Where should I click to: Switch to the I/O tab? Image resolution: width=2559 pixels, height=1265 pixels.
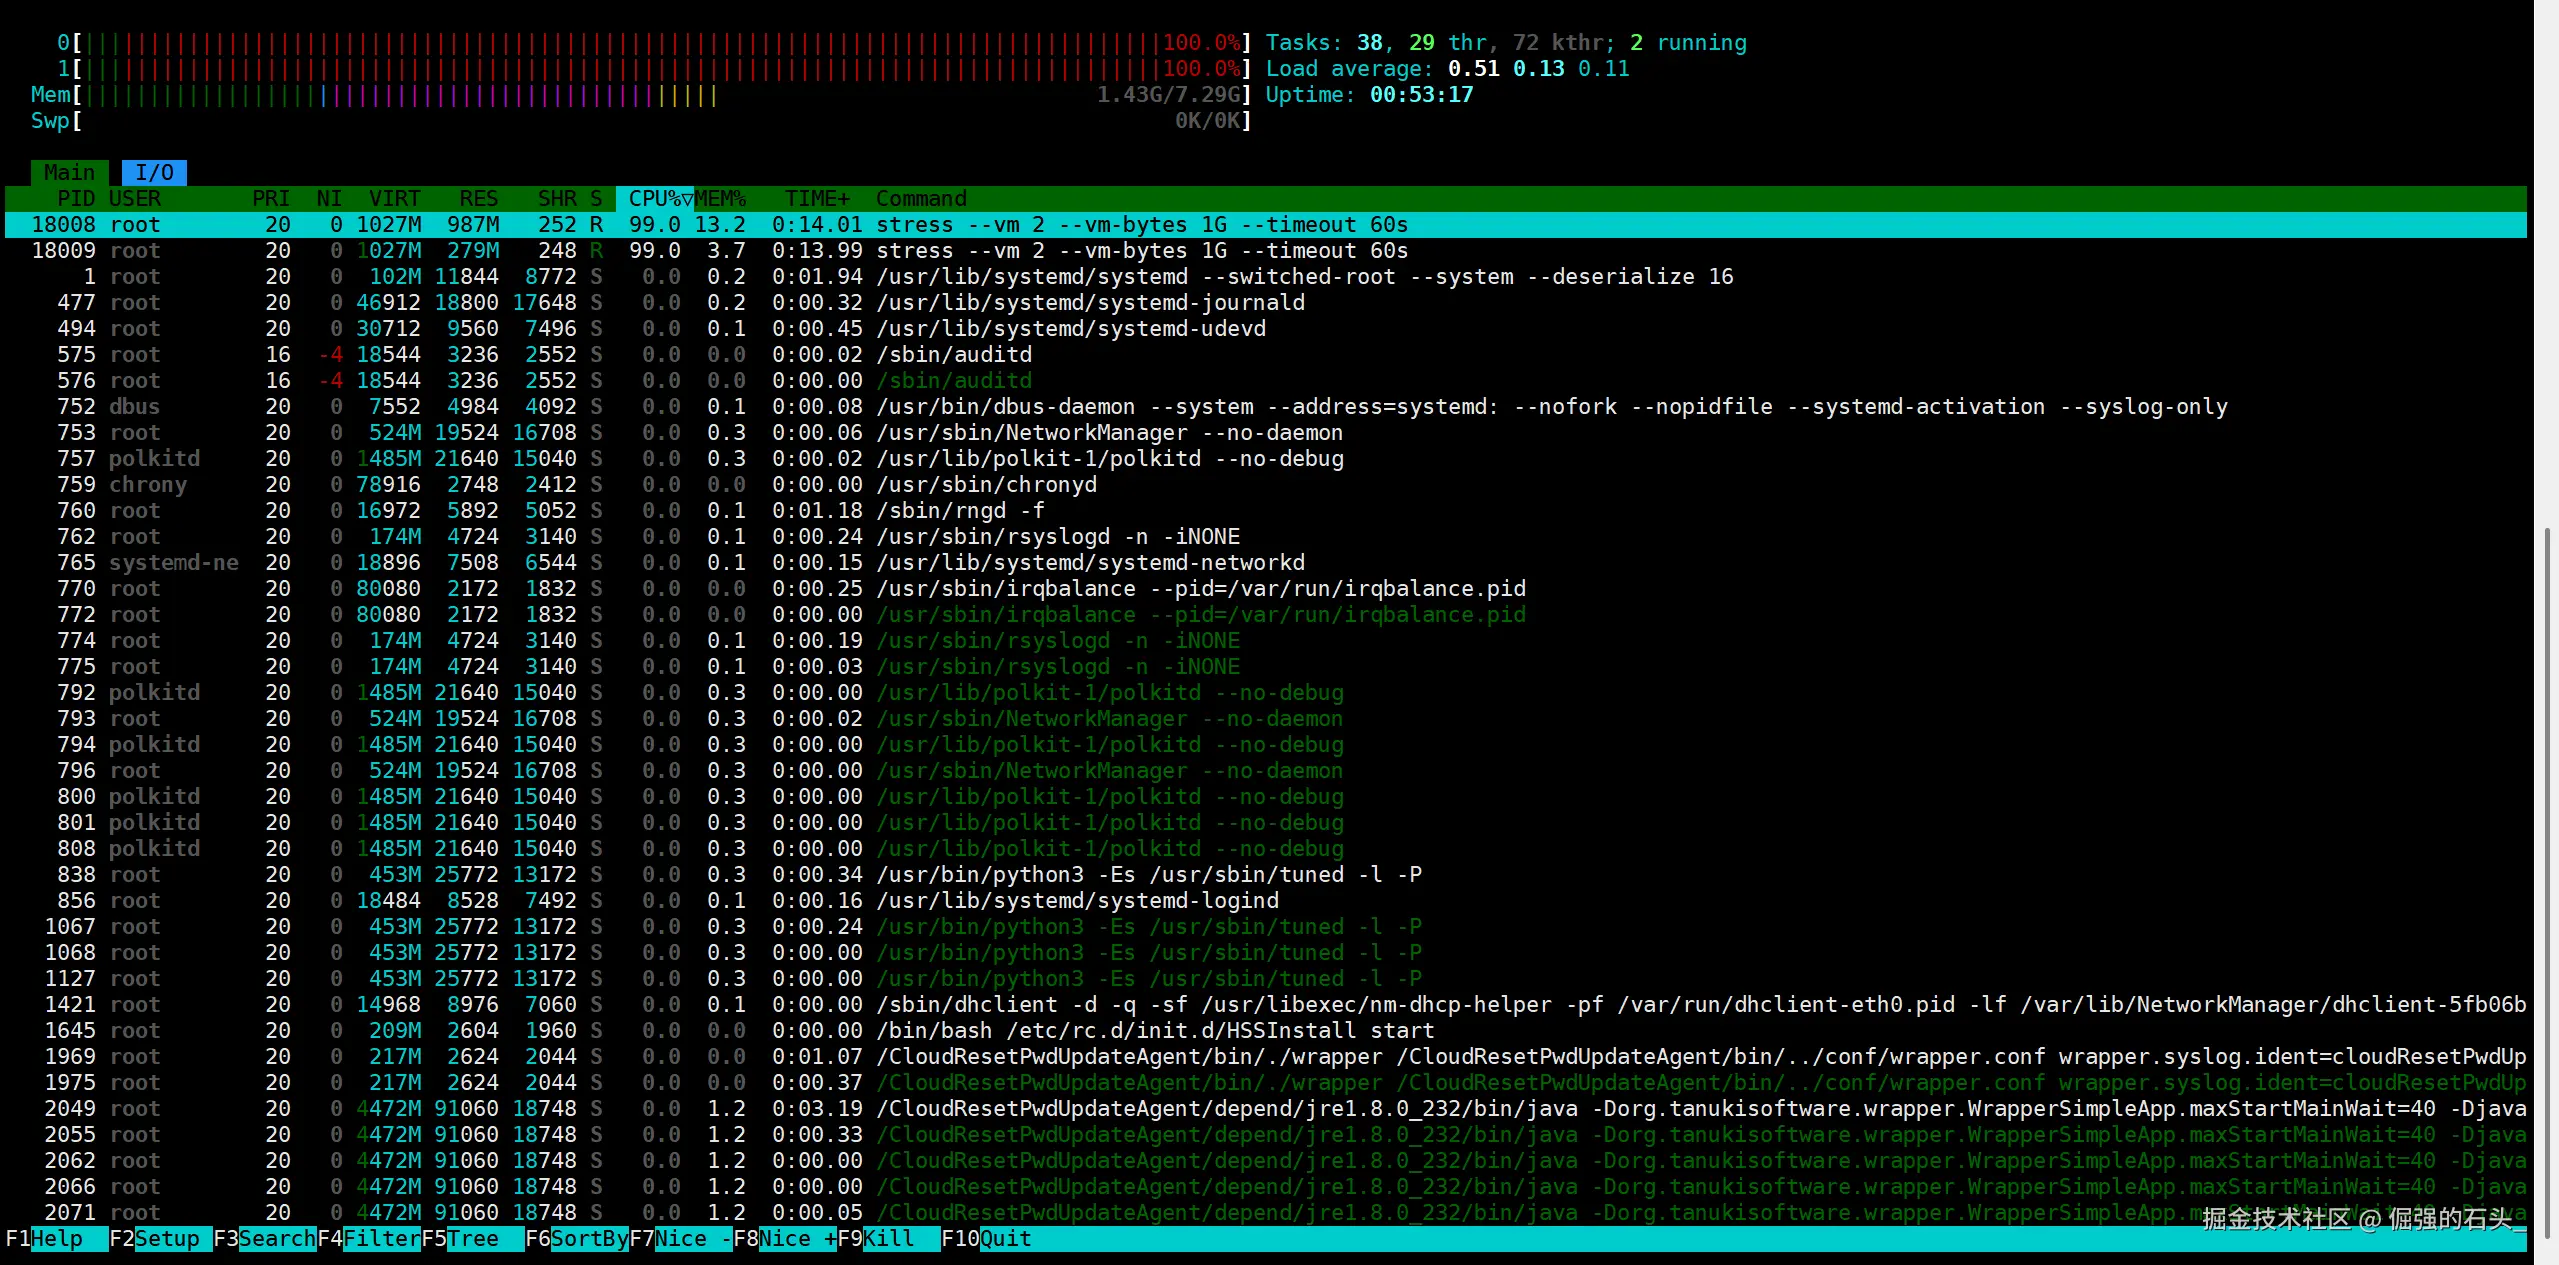point(154,173)
